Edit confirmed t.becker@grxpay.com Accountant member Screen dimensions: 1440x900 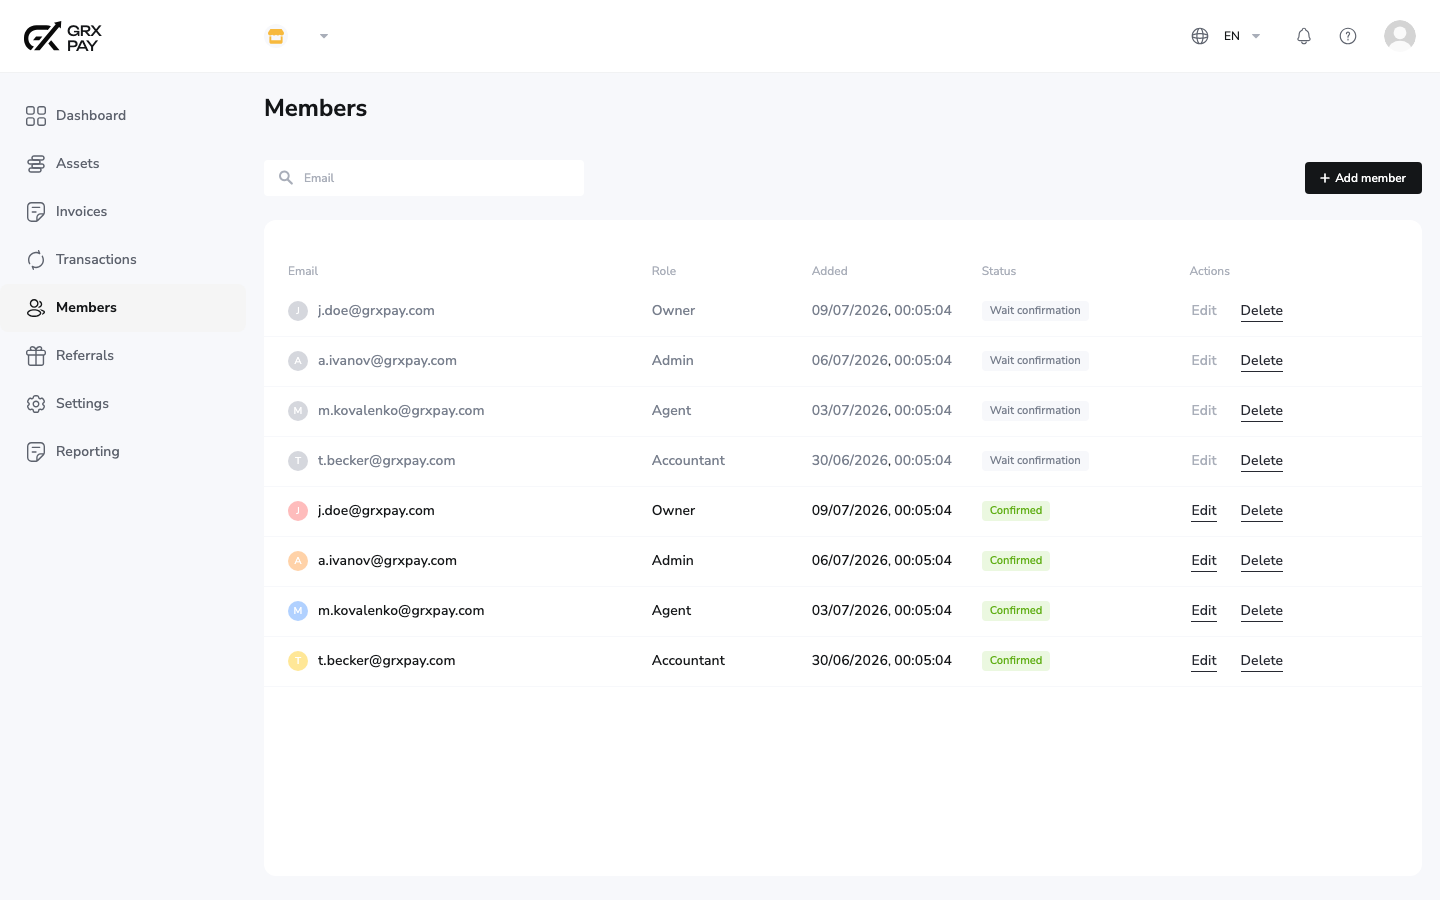point(1204,661)
